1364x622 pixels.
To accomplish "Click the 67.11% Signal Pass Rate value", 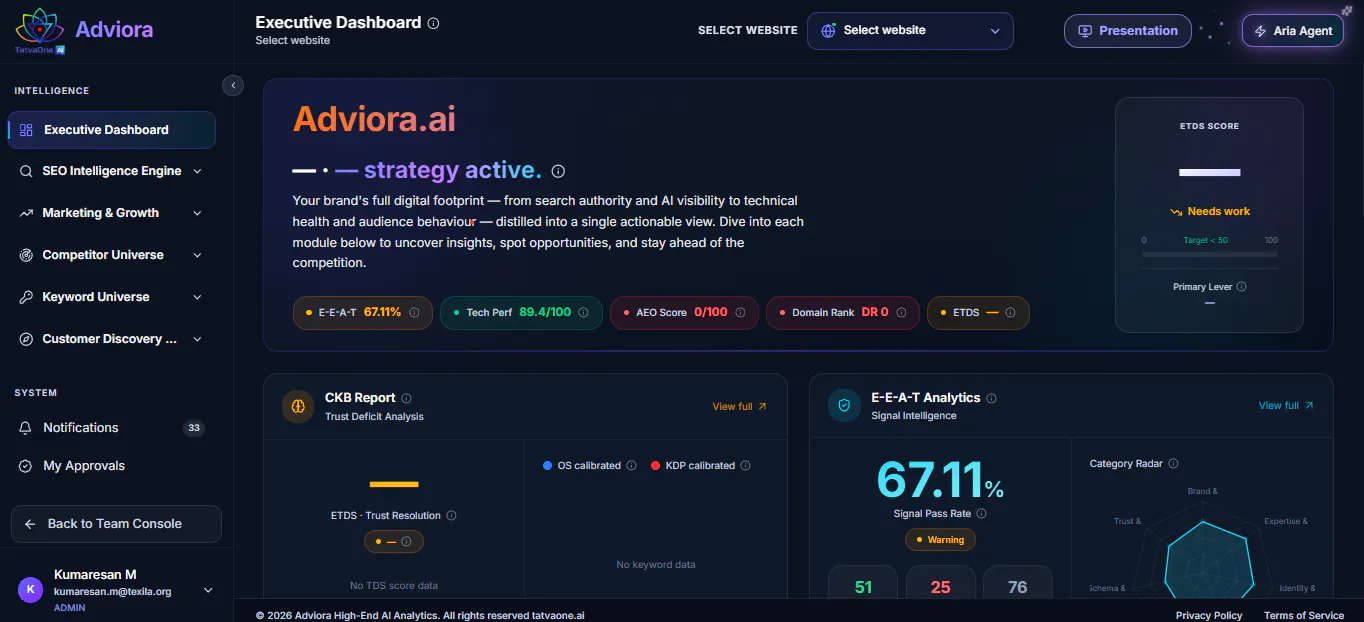I will click(940, 480).
